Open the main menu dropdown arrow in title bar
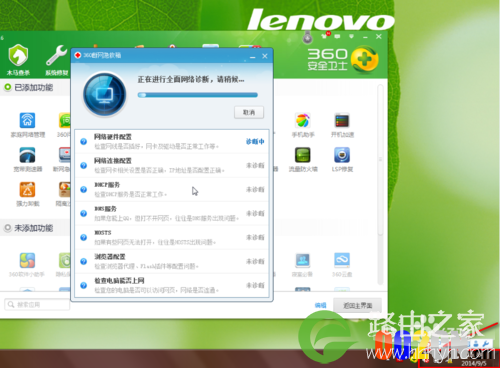500x368 pixels. pos(351,36)
